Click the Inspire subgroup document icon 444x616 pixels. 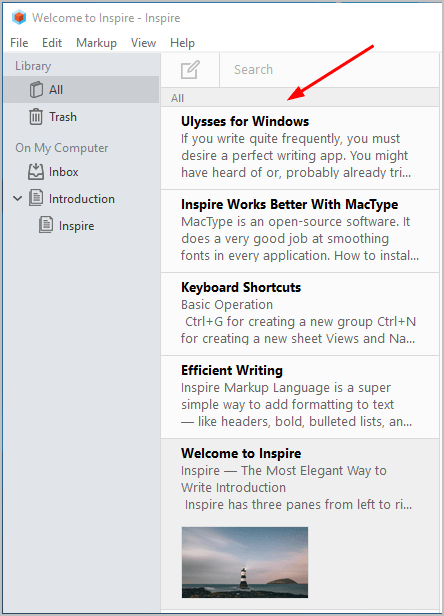46,225
